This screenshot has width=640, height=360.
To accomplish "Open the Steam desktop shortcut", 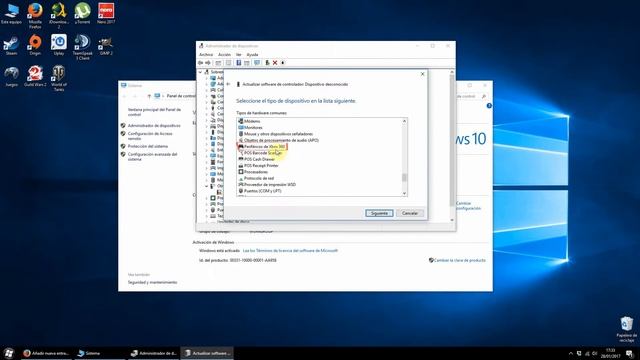I will [x=11, y=45].
